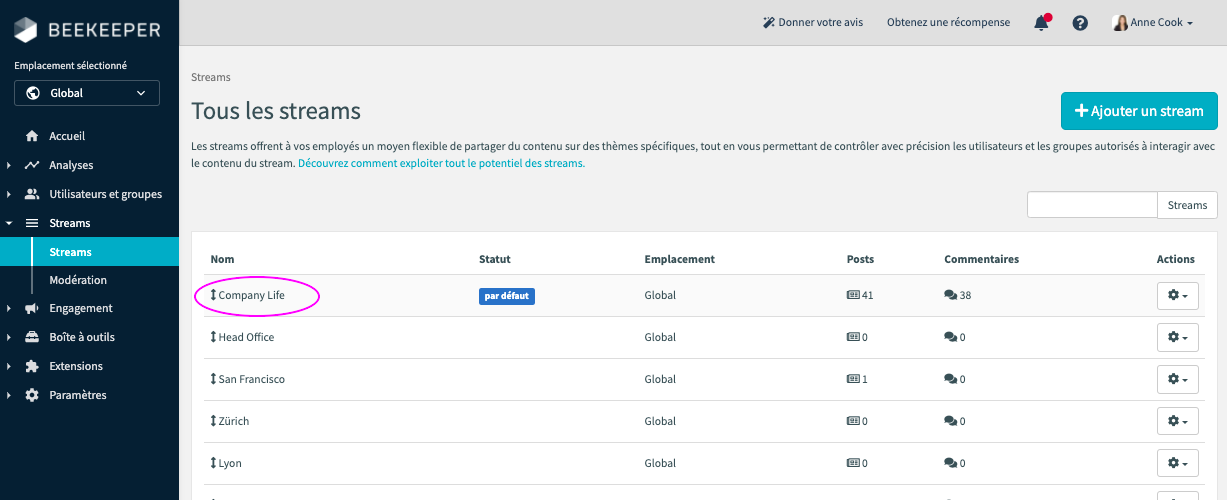1227x500 pixels.
Task: Click the comments icon in Head Office row
Action: (x=951, y=338)
